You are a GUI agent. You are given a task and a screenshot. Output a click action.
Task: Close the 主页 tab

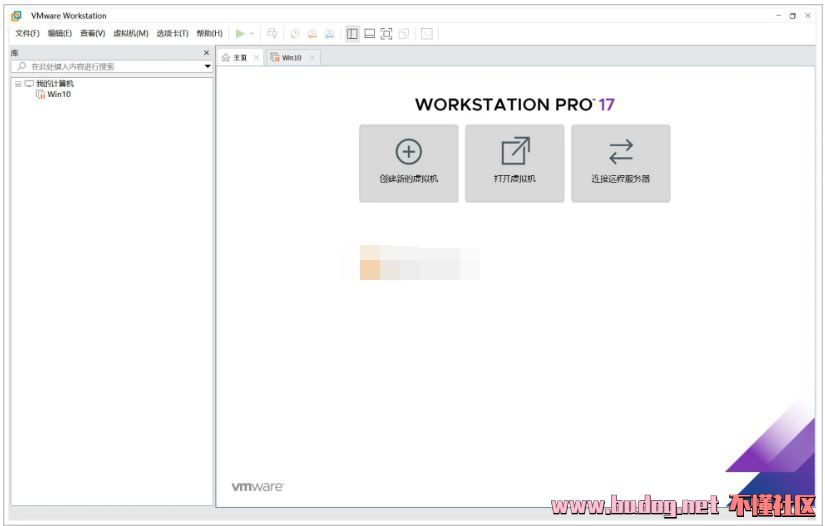coord(256,57)
